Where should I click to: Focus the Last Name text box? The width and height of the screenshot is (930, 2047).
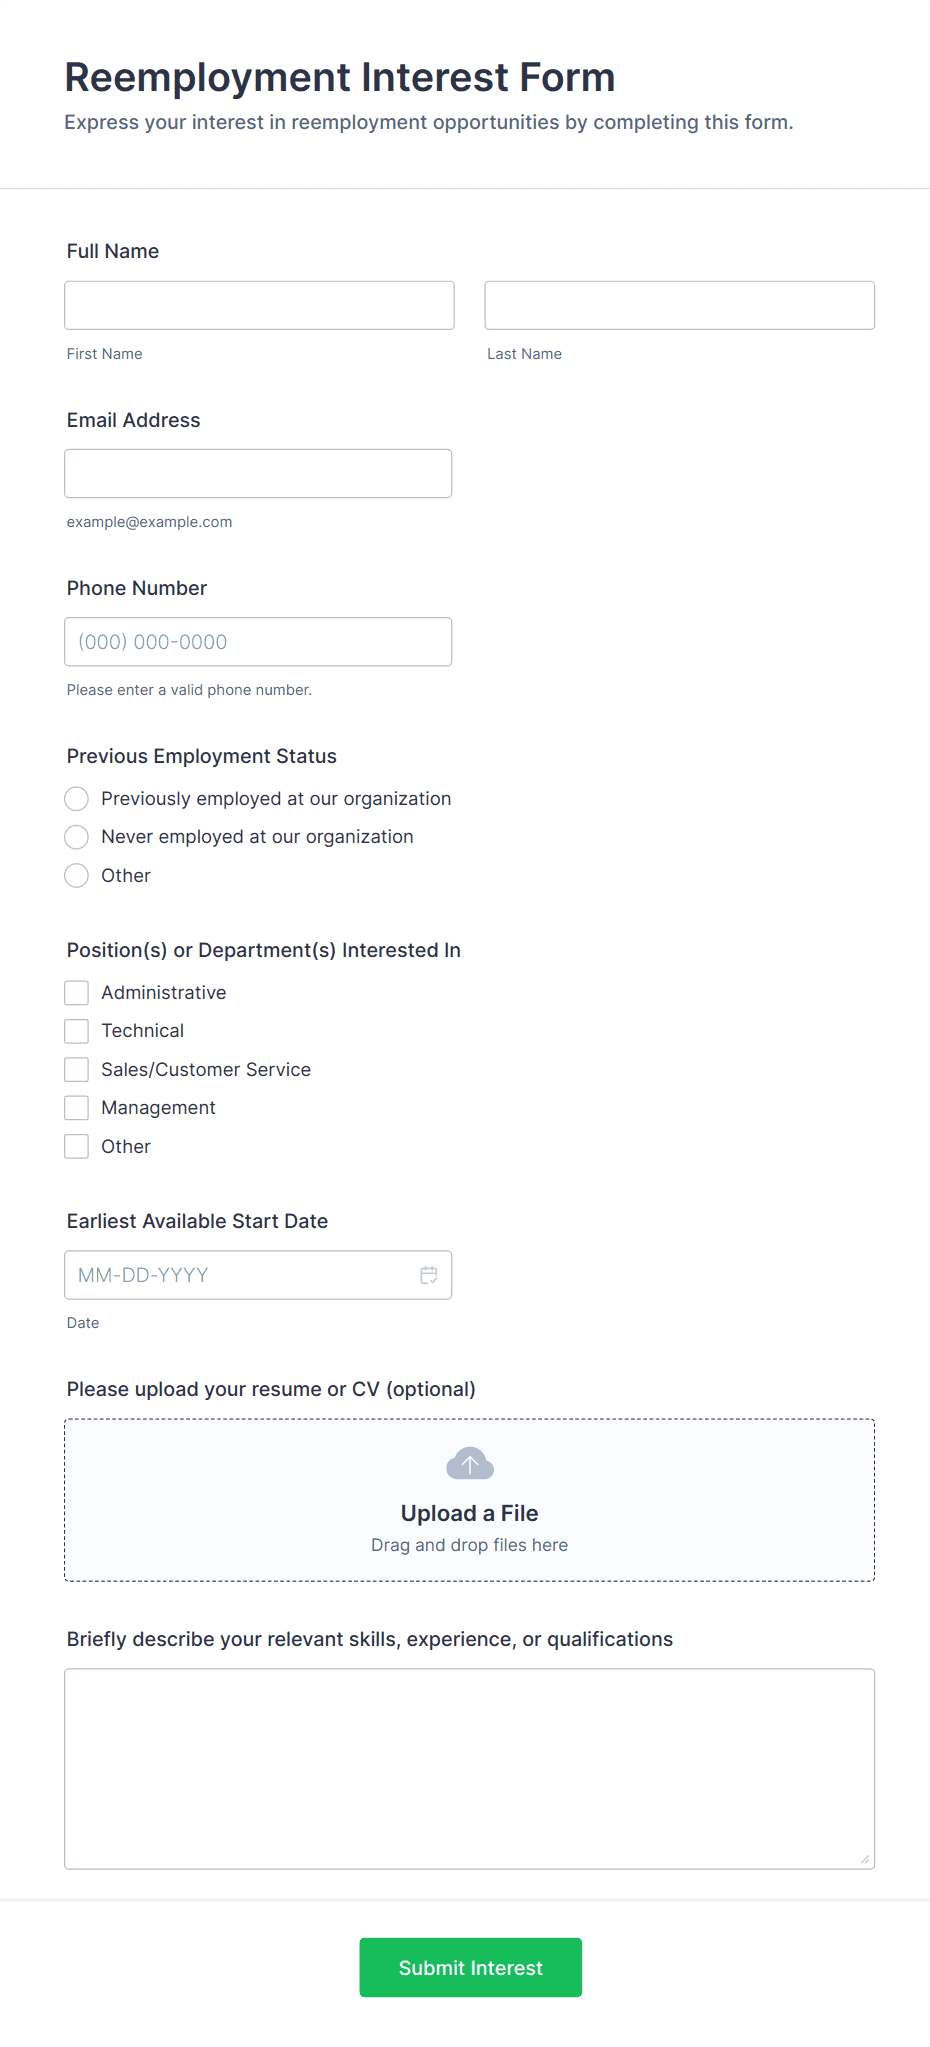[x=679, y=305]
